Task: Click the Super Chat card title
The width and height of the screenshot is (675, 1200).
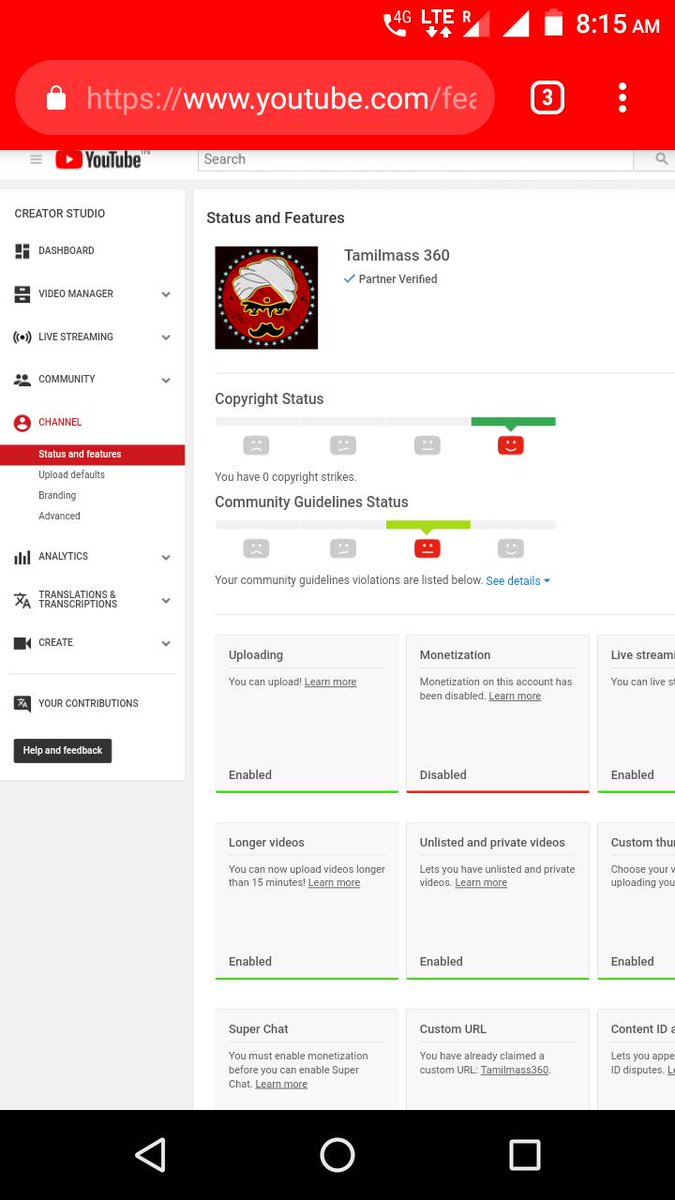Action: 258,1029
